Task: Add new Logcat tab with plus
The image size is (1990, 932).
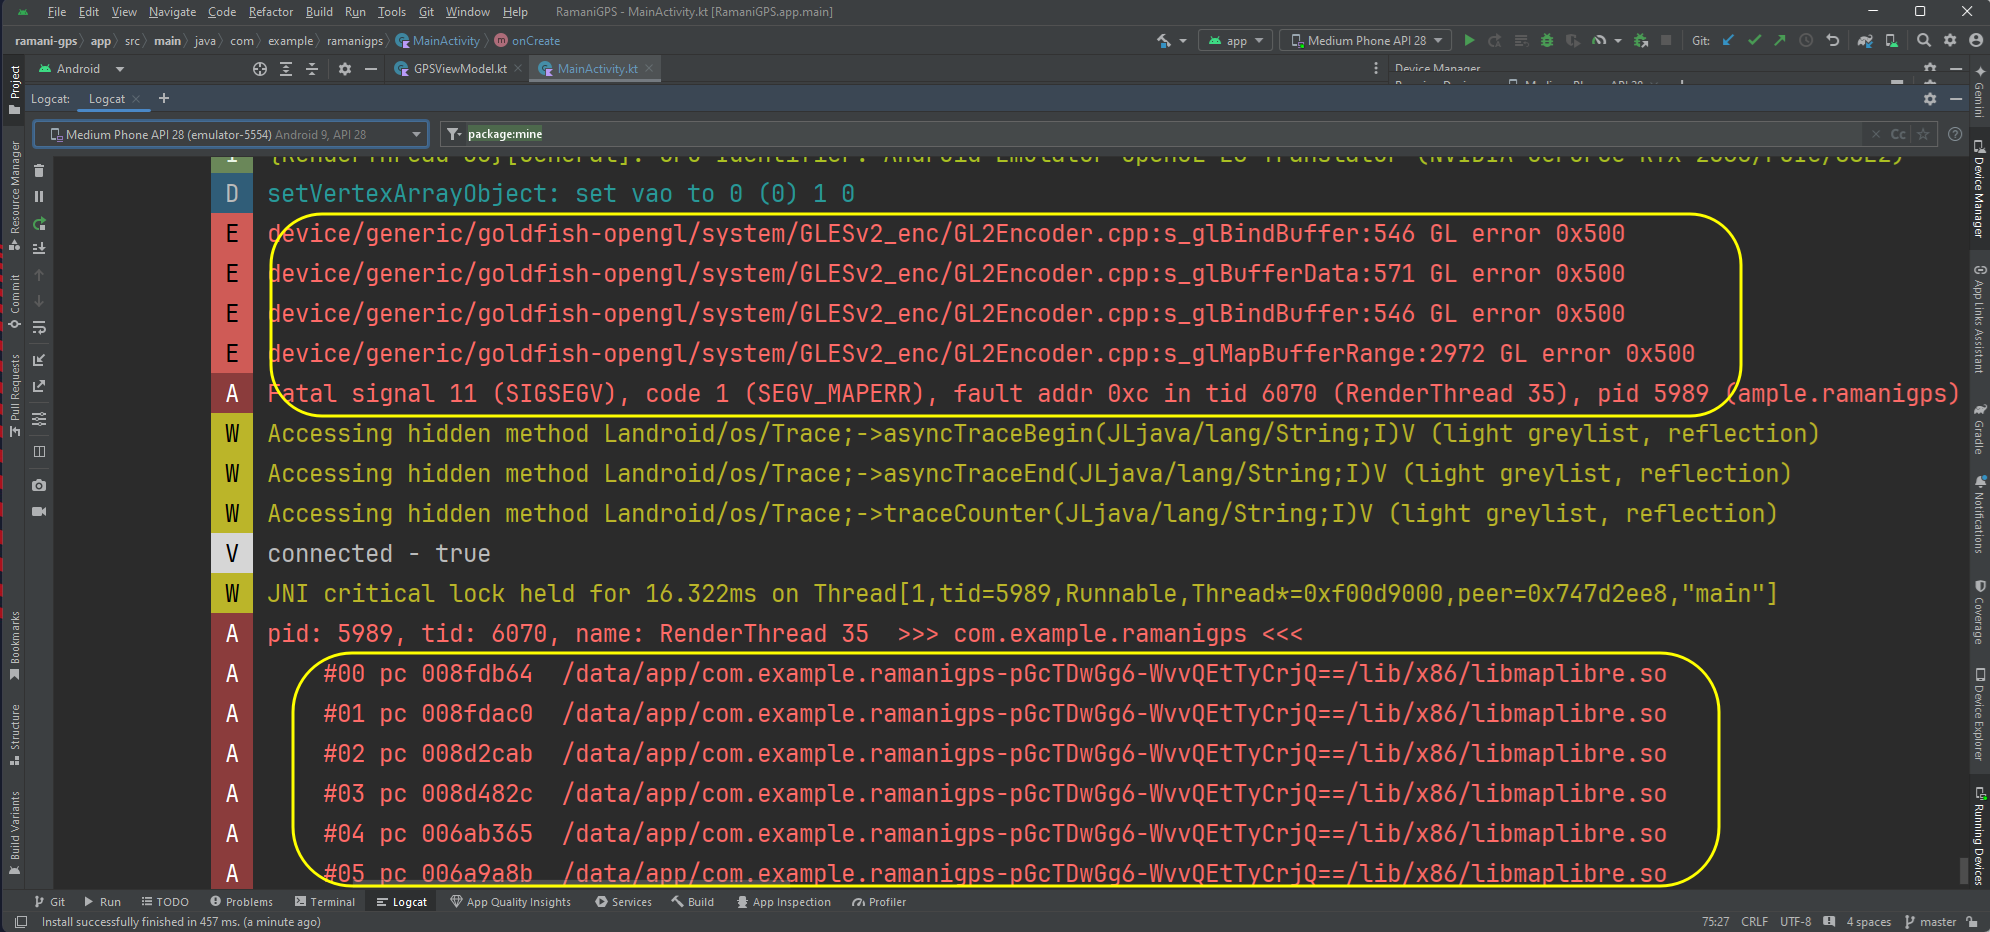Action: click(164, 98)
